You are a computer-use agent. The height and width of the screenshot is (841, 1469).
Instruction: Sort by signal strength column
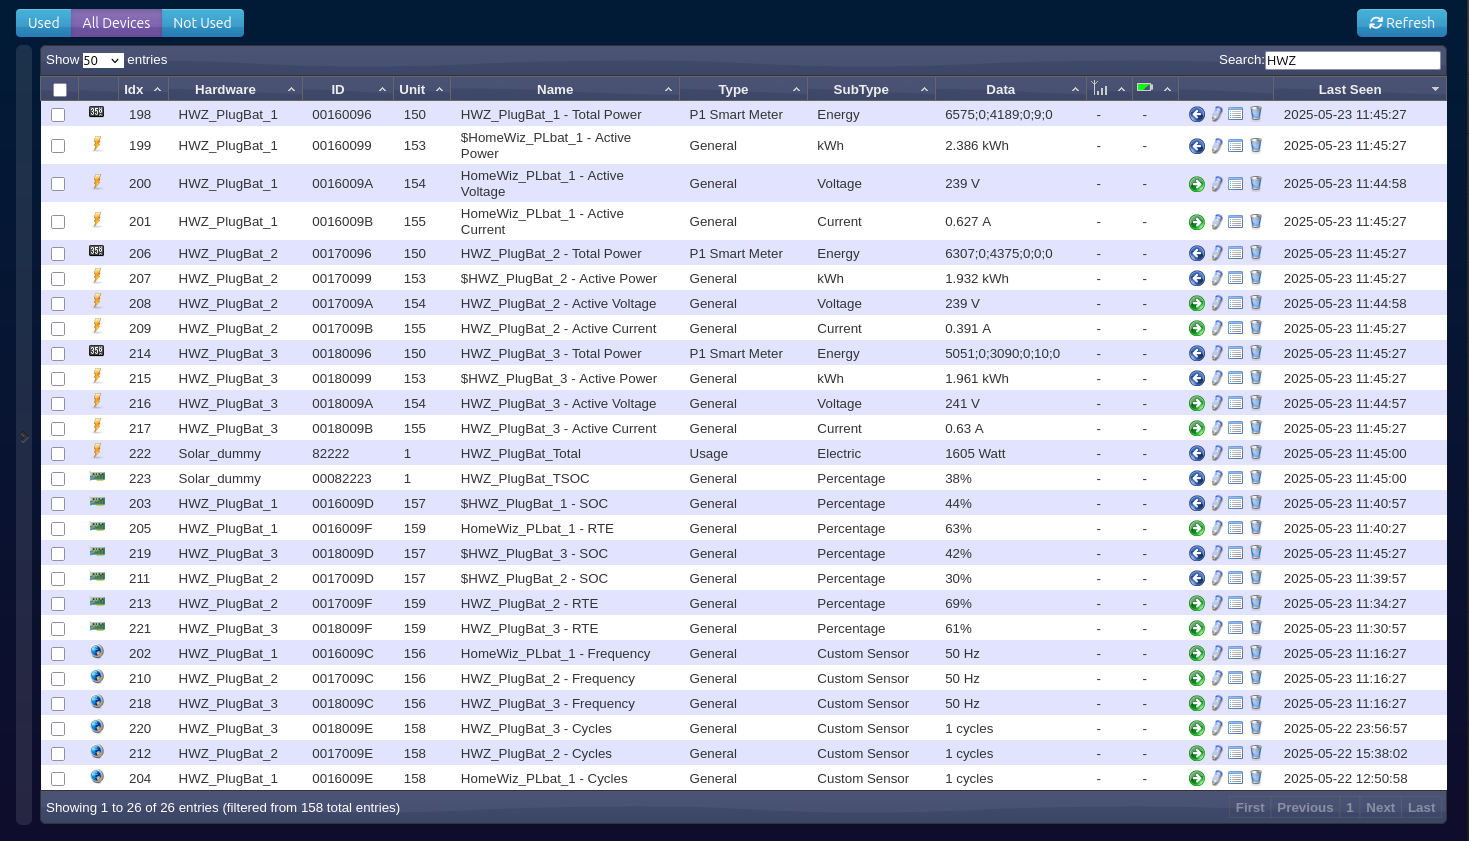(1109, 89)
